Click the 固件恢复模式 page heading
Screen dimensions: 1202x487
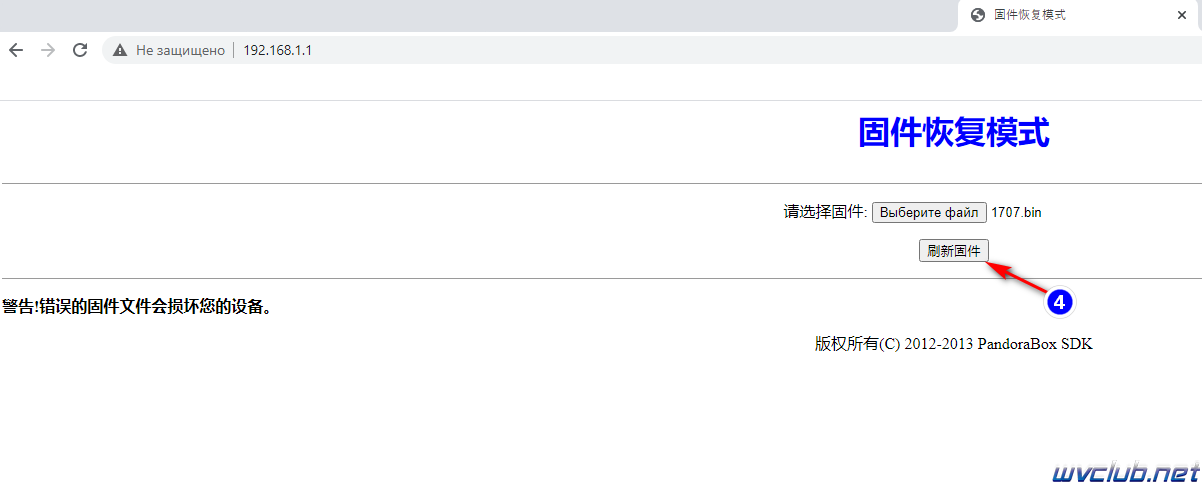click(954, 133)
